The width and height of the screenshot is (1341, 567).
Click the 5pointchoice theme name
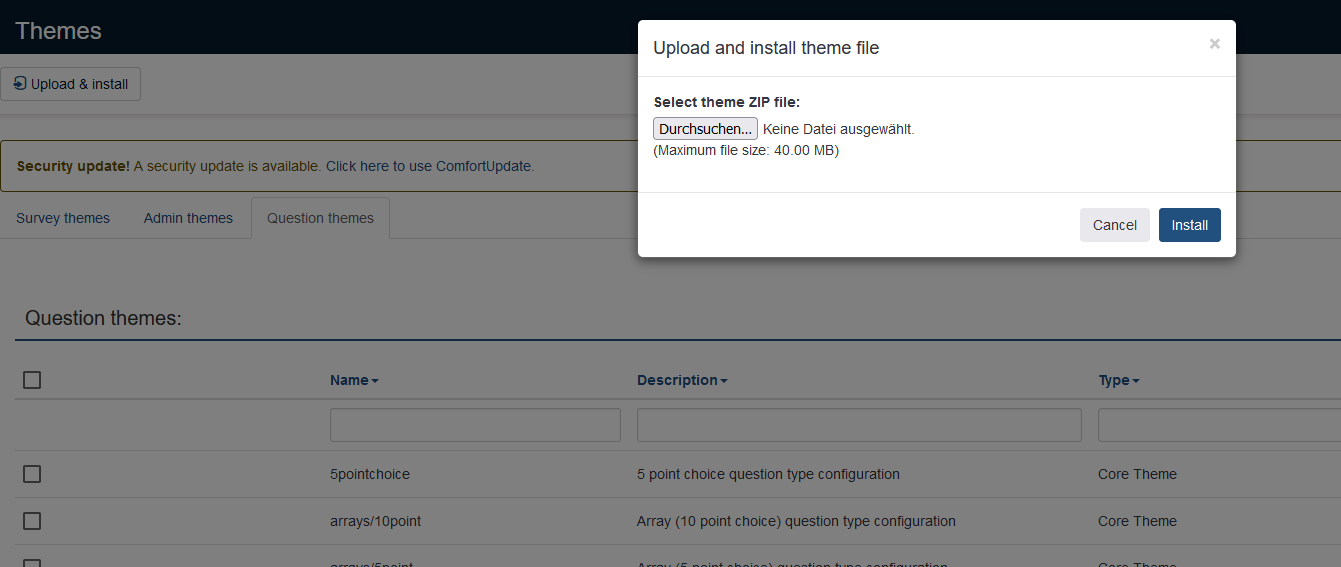[370, 474]
